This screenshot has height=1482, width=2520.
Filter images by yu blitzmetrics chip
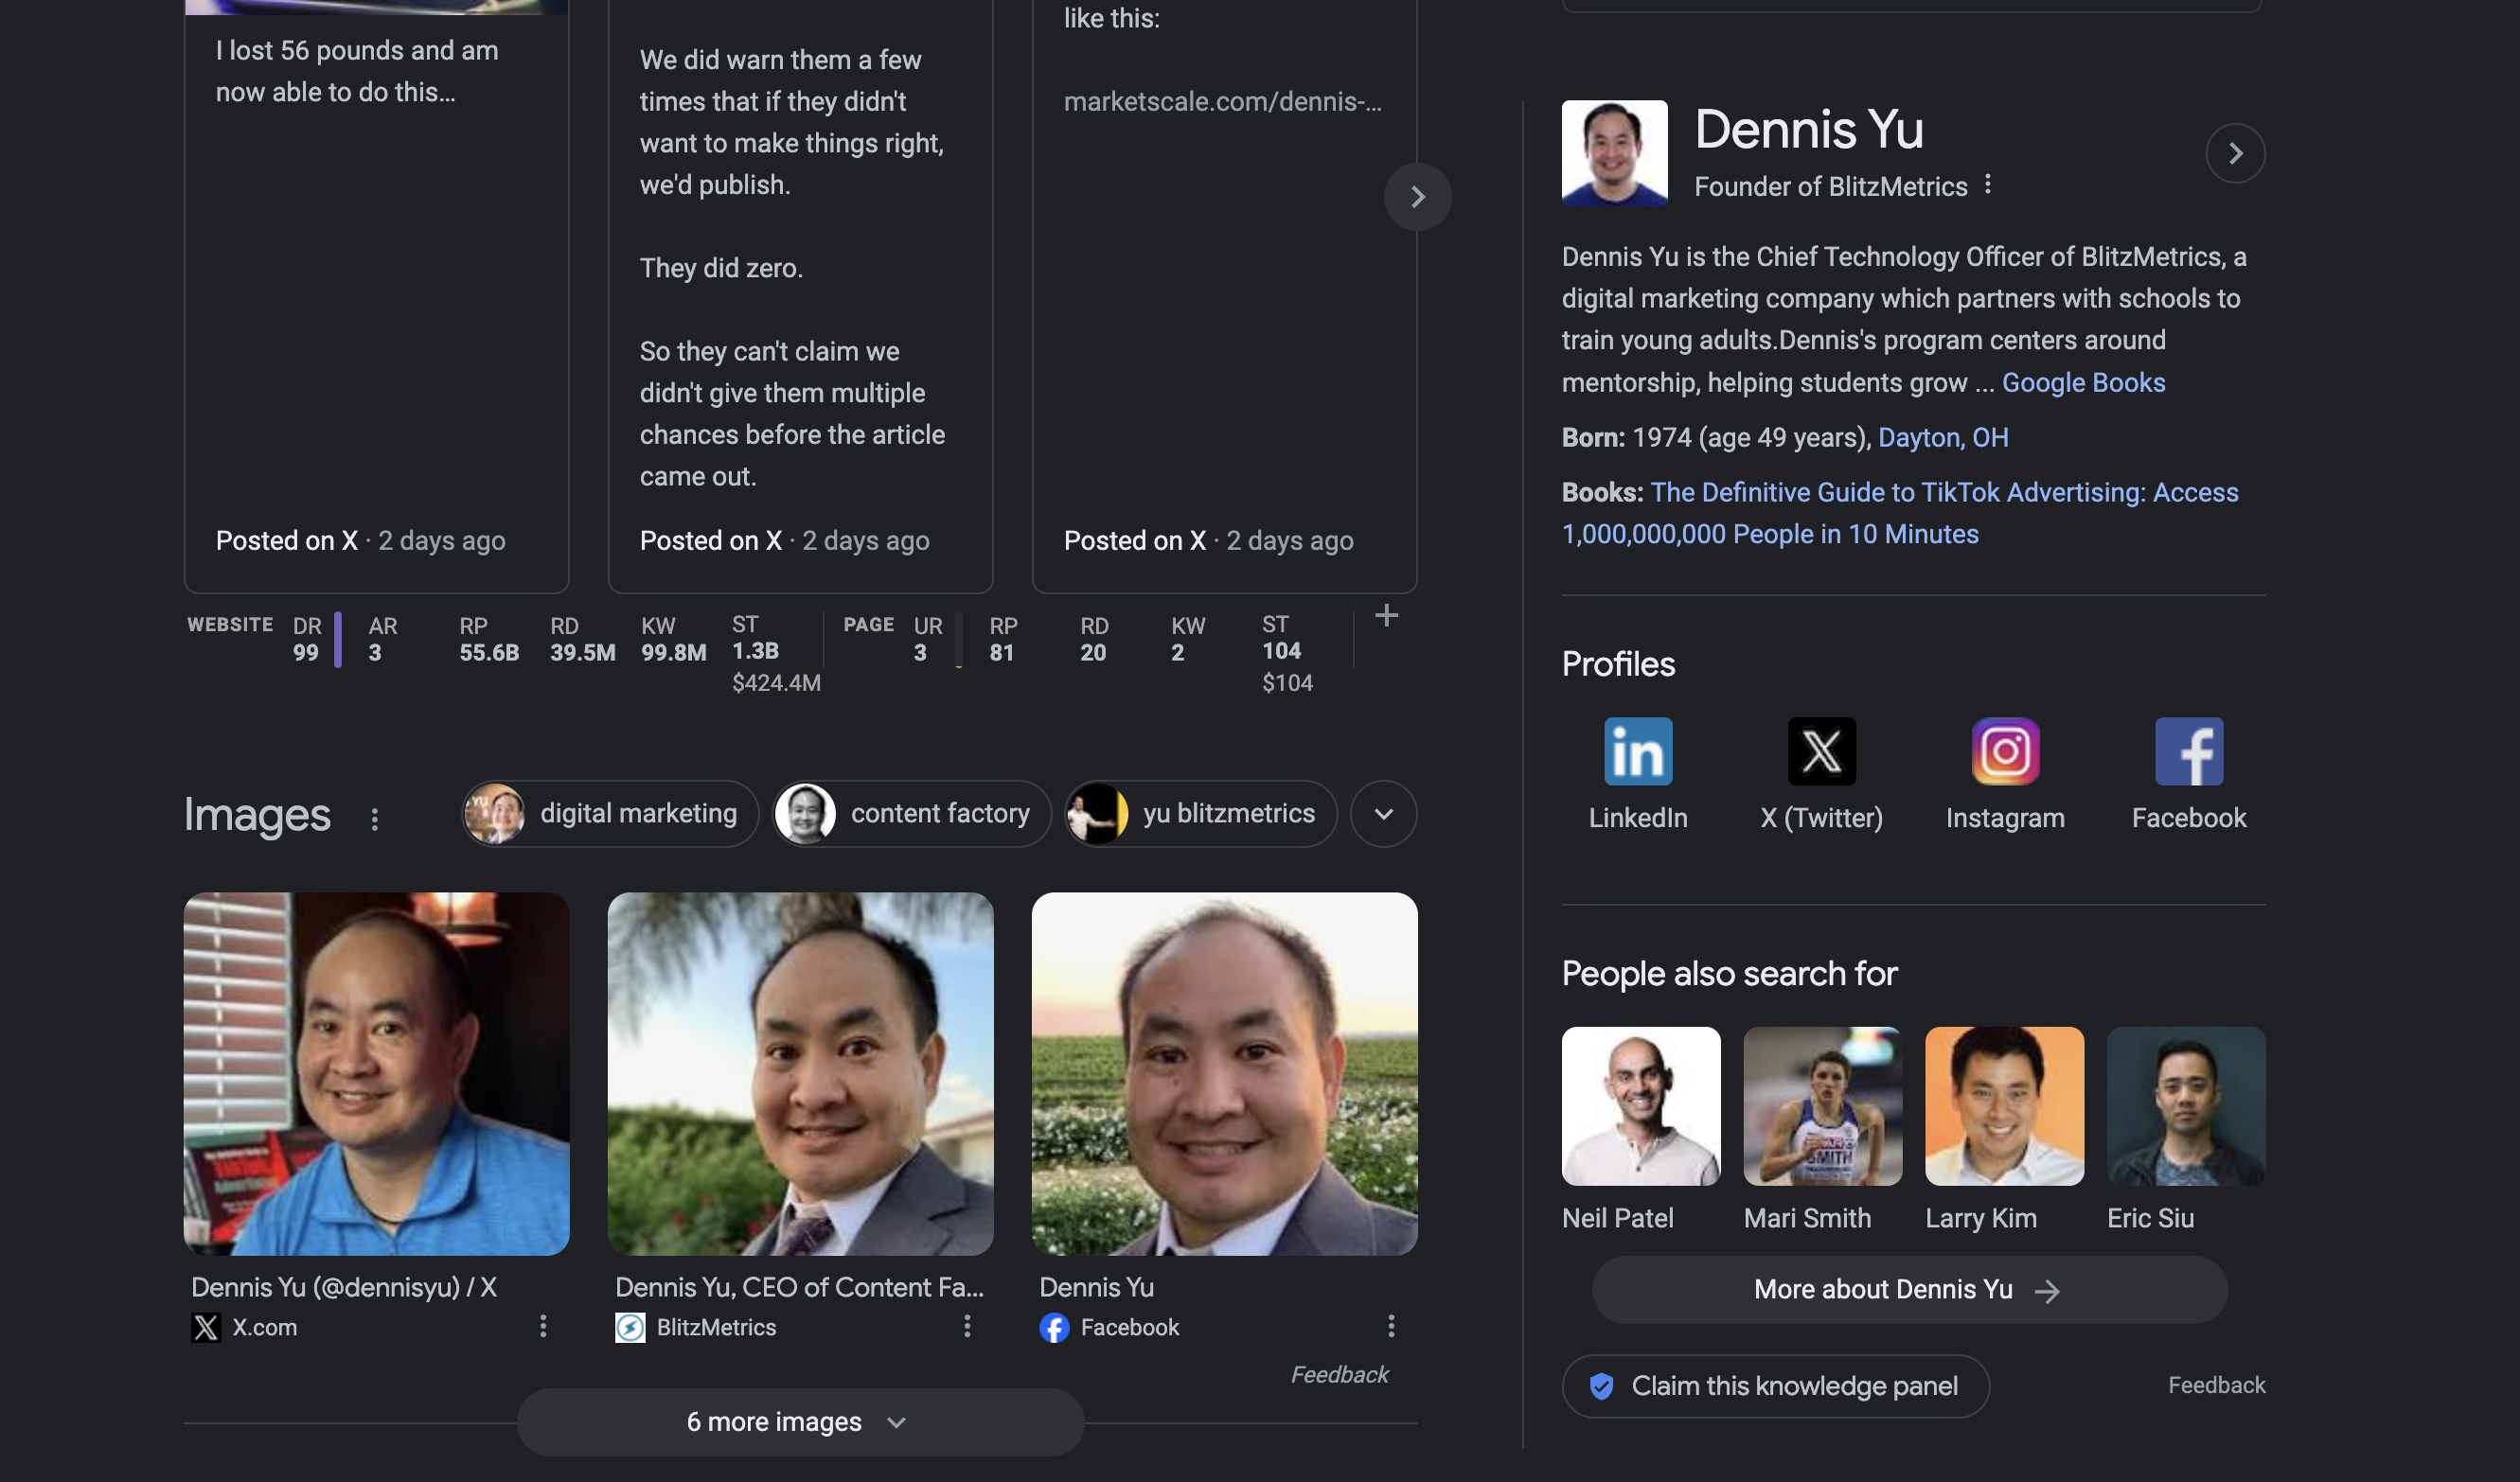pyautogui.click(x=1200, y=814)
